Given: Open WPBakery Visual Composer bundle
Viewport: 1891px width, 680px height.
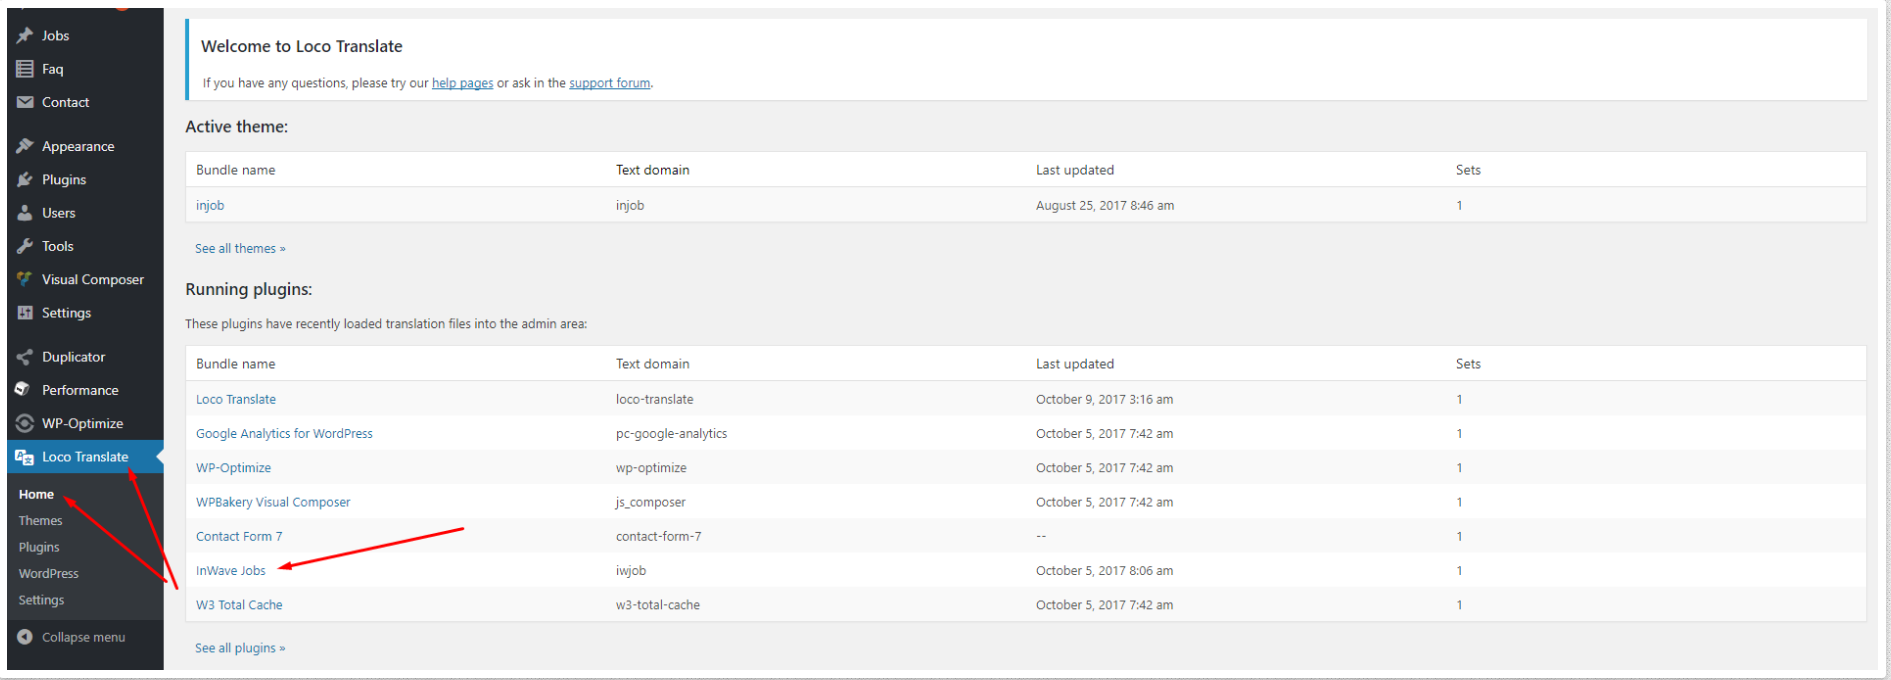Looking at the screenshot, I should 273,502.
